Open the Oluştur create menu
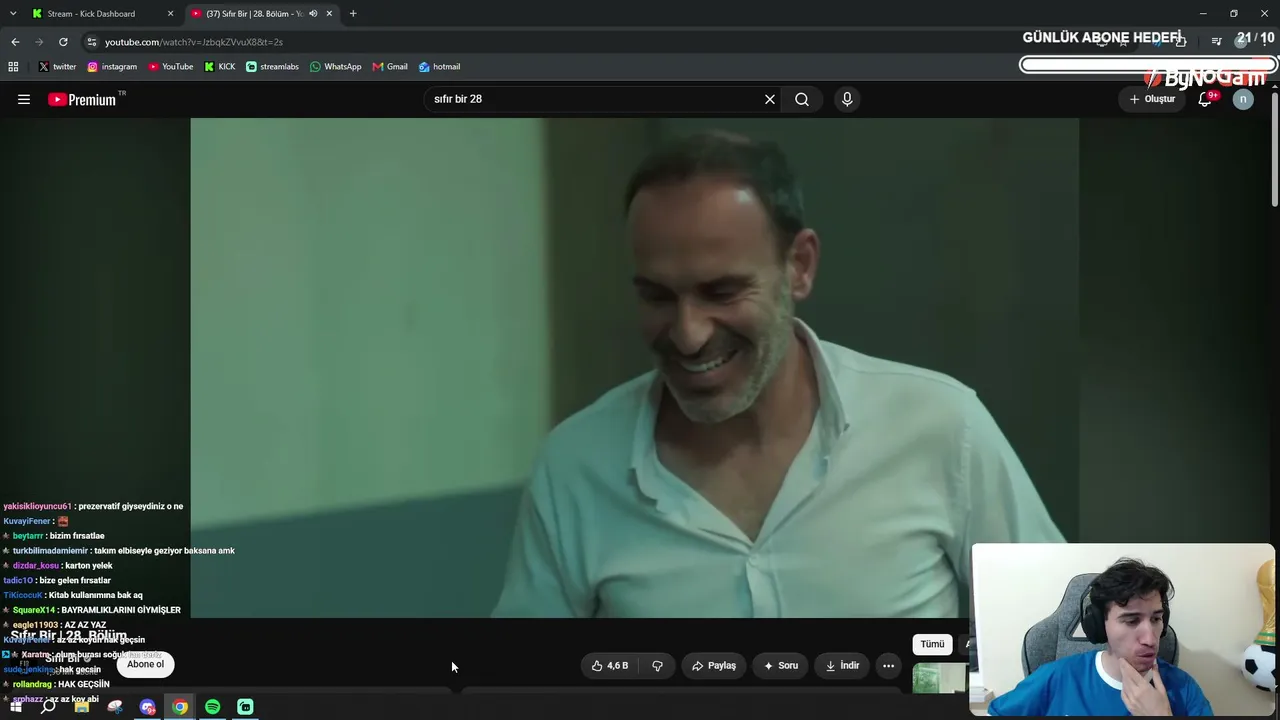 pos(1152,99)
